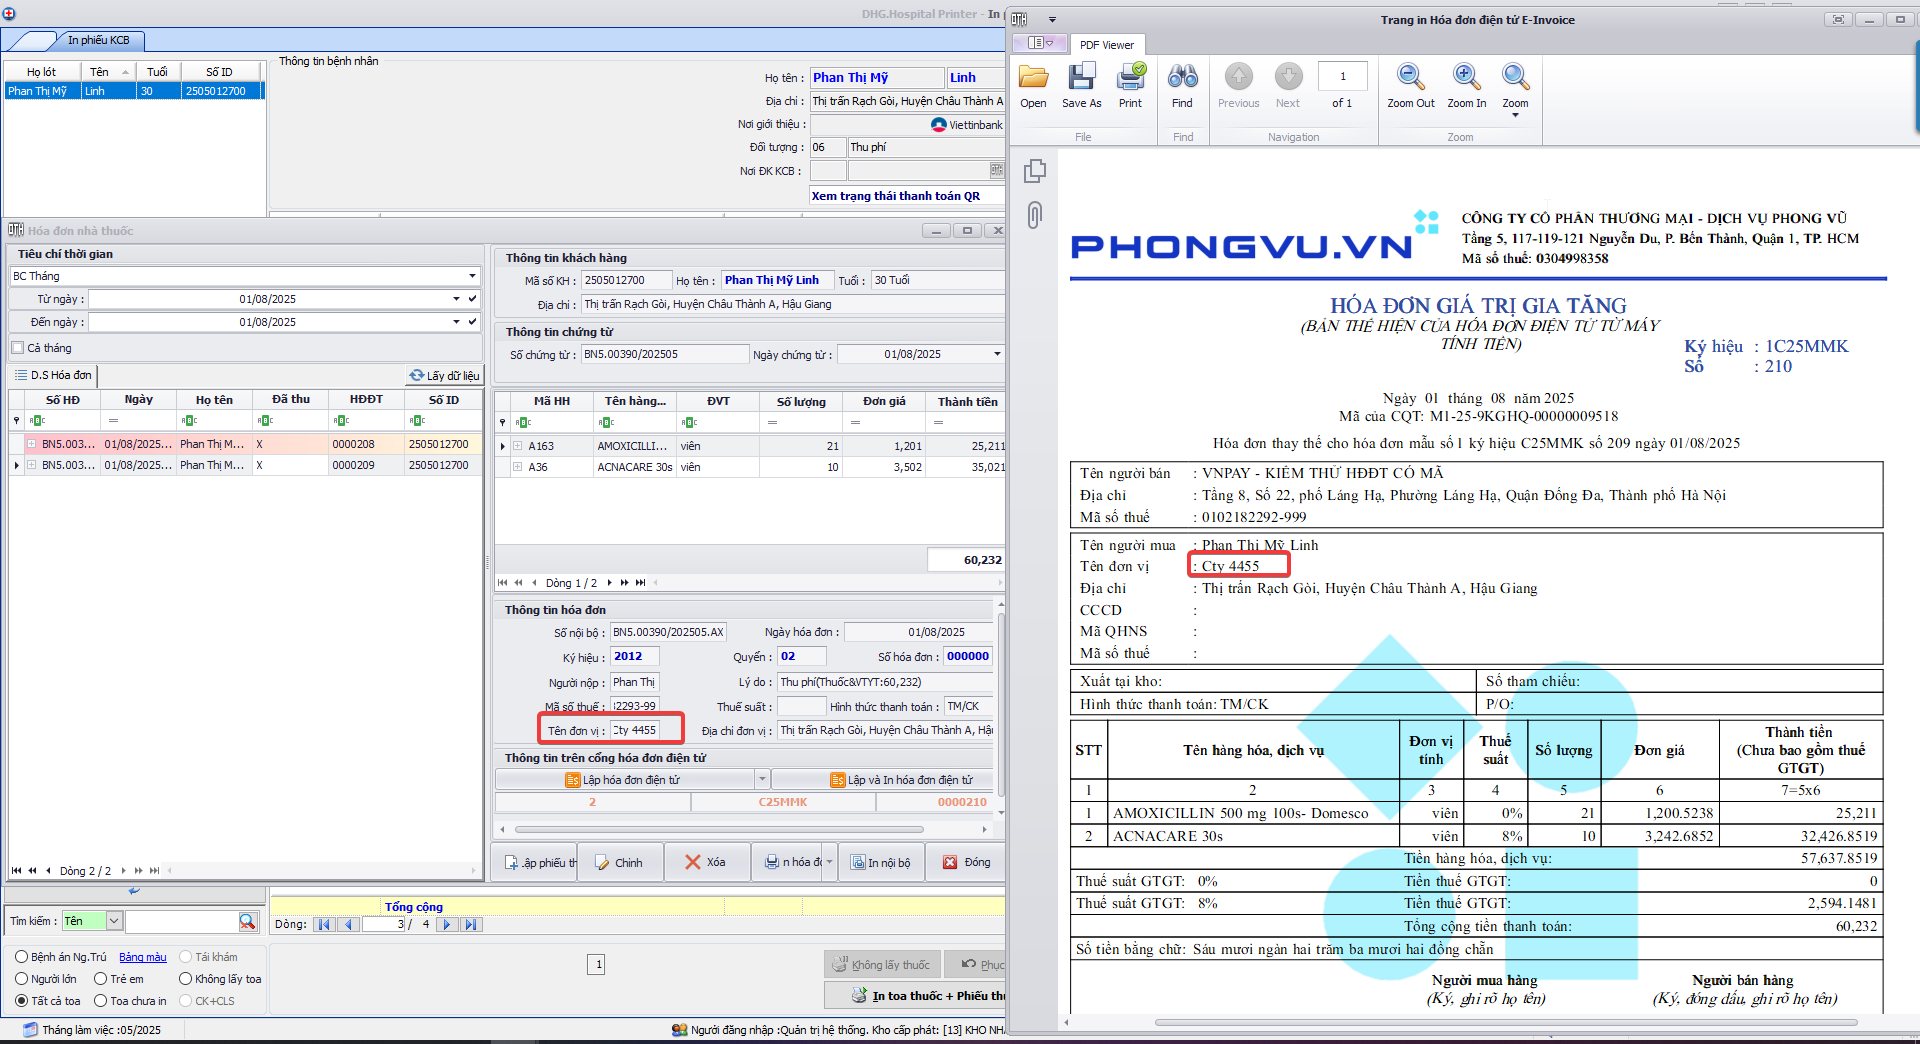Select the Người lớn radio button
Viewport: 1920px width, 1044px height.
[x=21, y=979]
